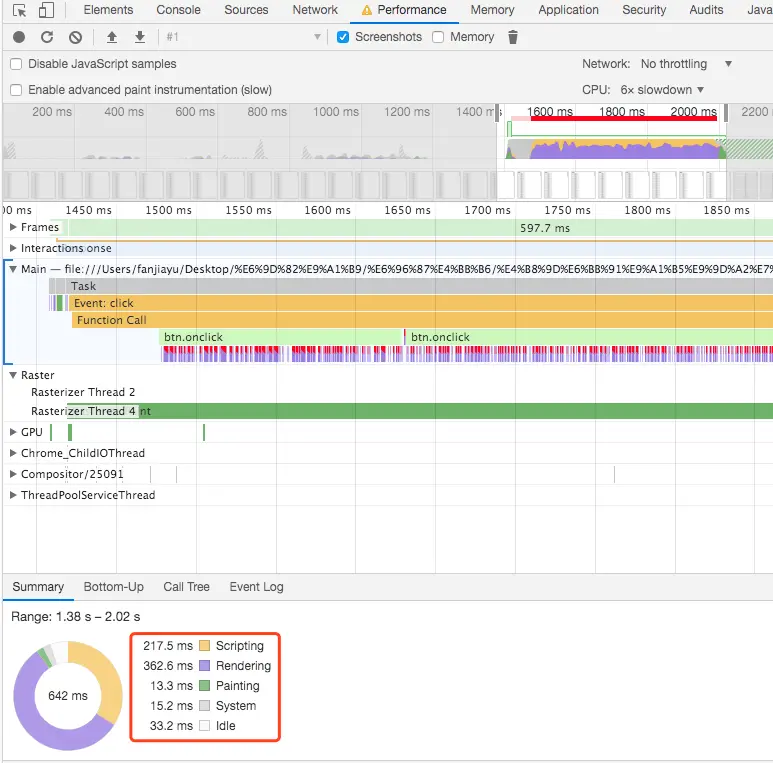
Task: Click the System color swatch
Action: click(x=205, y=706)
